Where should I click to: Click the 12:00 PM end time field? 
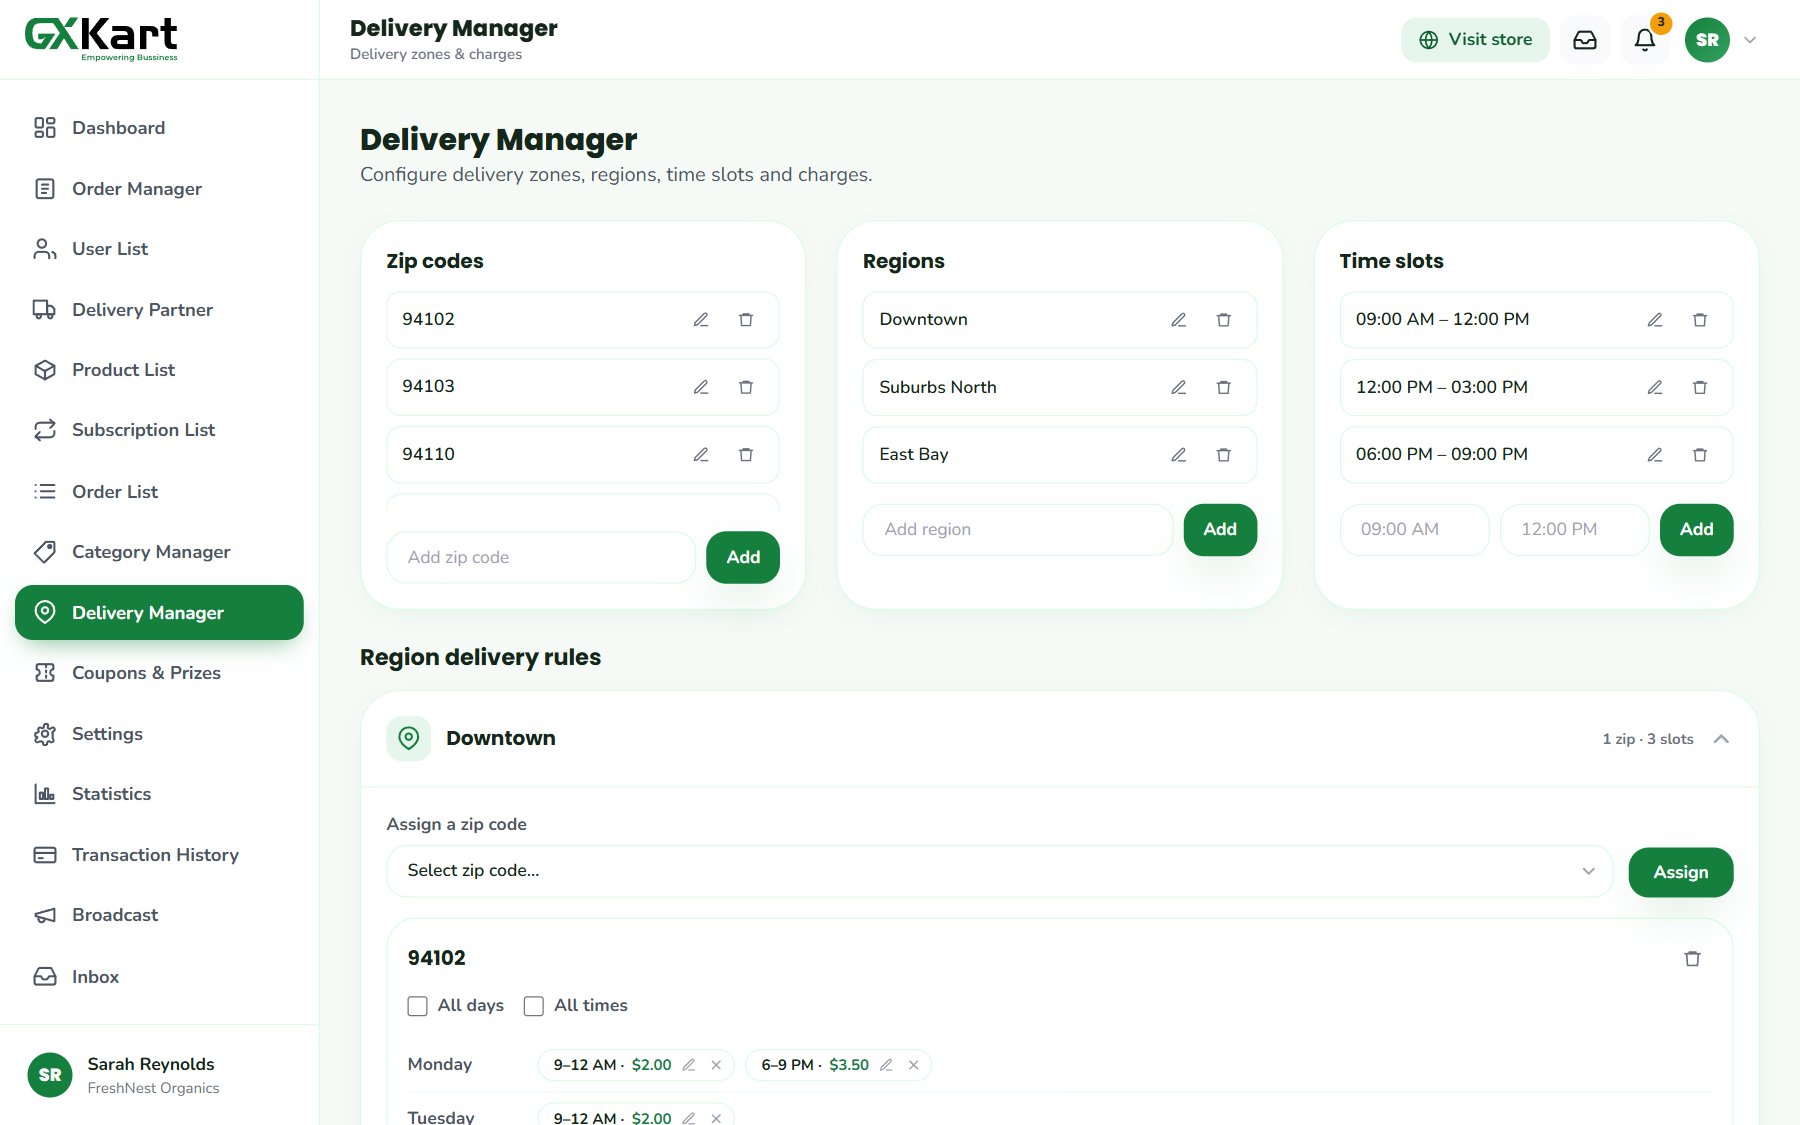point(1574,529)
